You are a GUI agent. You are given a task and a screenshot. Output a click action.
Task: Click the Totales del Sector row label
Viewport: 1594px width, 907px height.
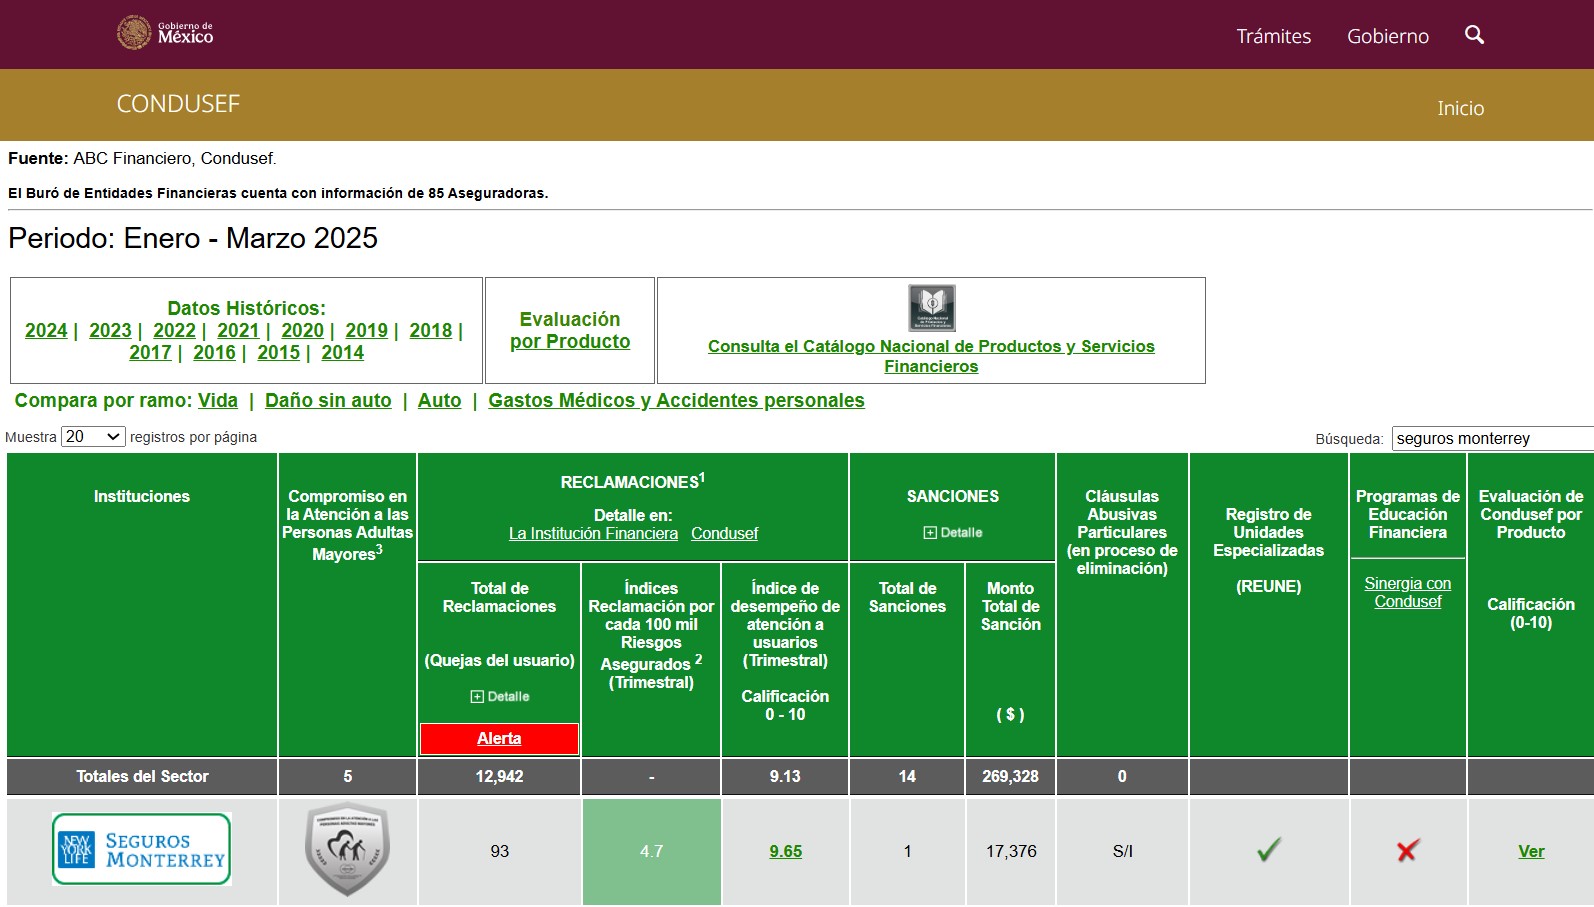[142, 777]
